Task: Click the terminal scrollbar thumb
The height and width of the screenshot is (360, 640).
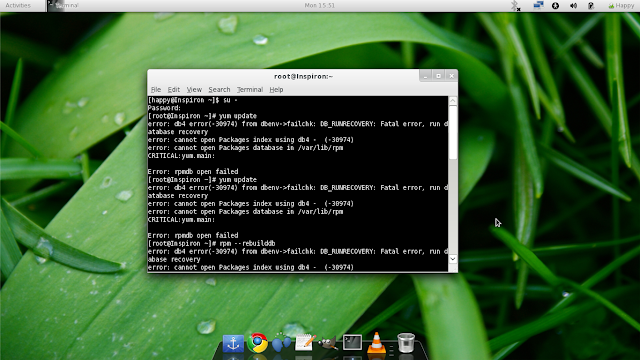Action: 453,132
